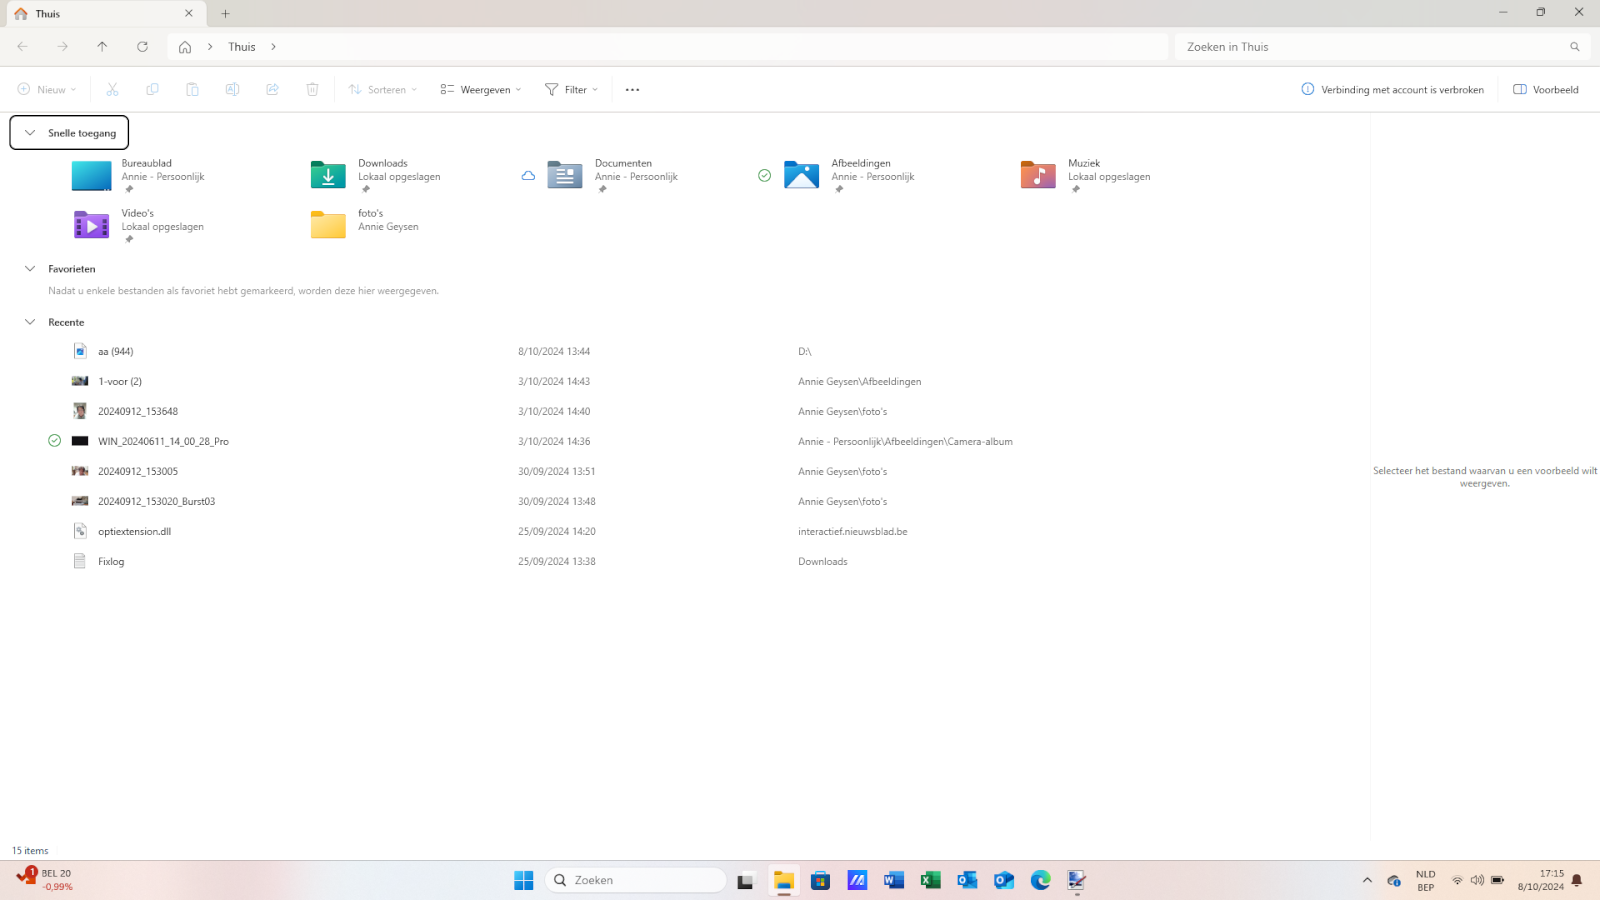The height and width of the screenshot is (900, 1600).
Task: Open Microsoft Edge from the taskbar
Action: coord(1040,880)
